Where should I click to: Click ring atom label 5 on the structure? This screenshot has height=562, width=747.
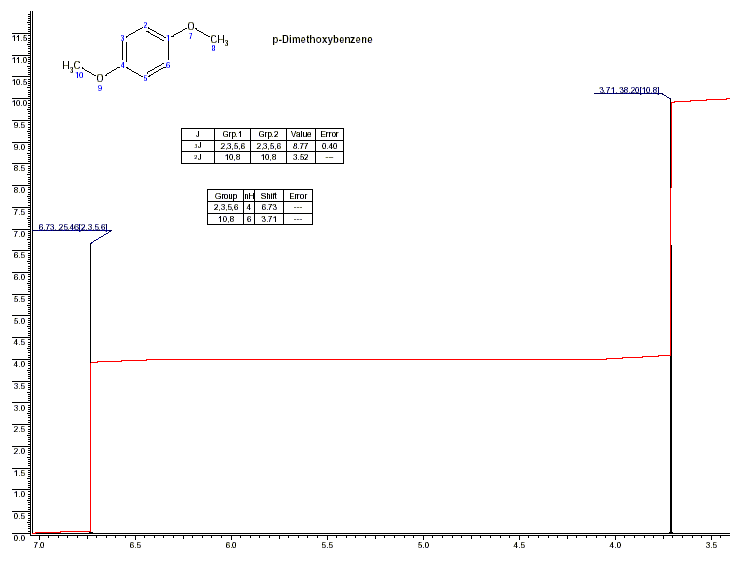coord(145,79)
